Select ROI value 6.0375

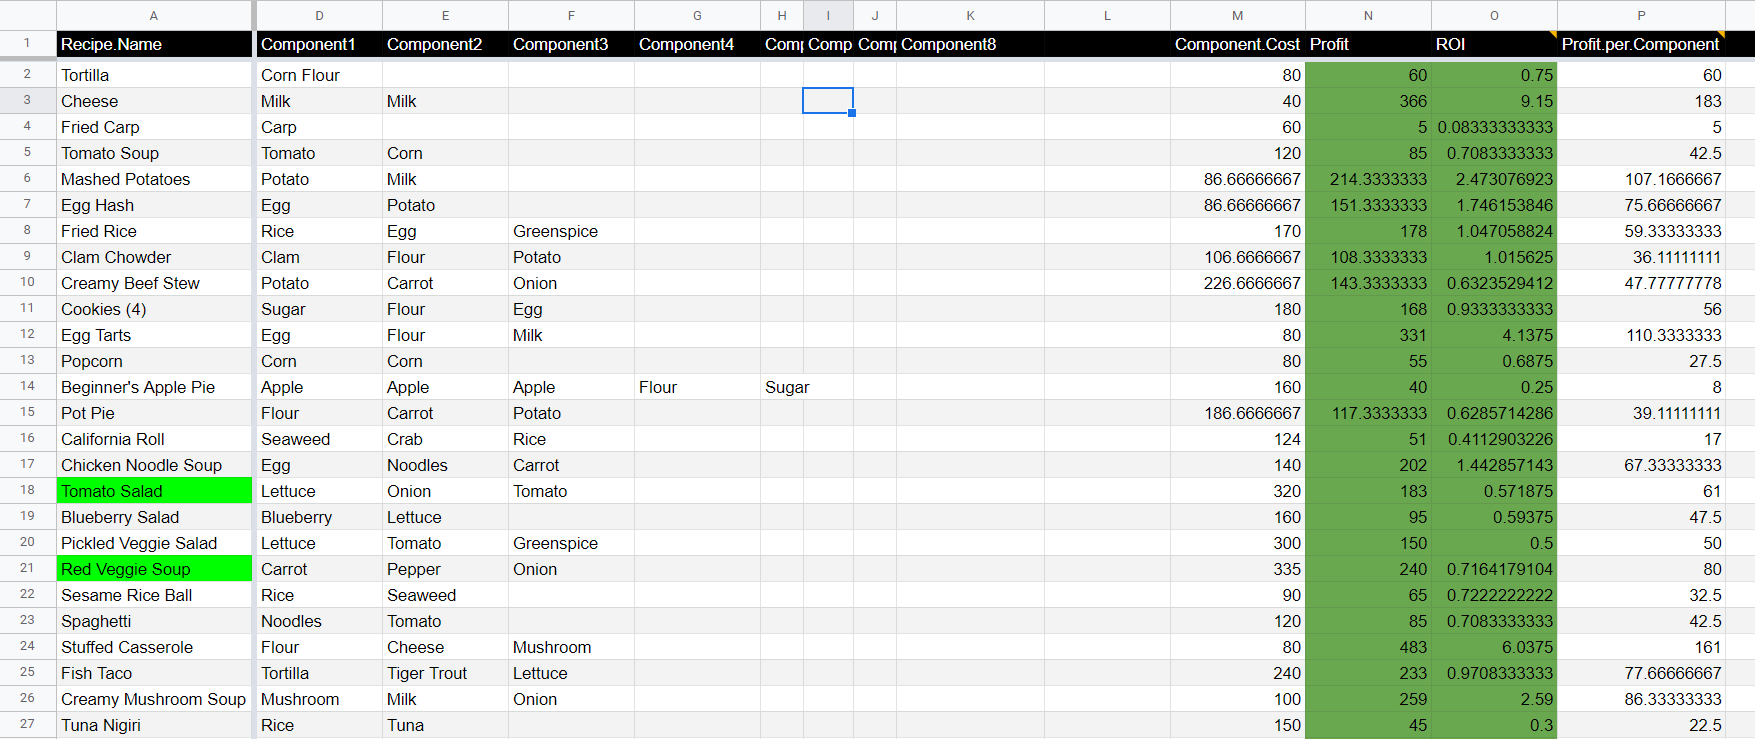click(x=1494, y=647)
